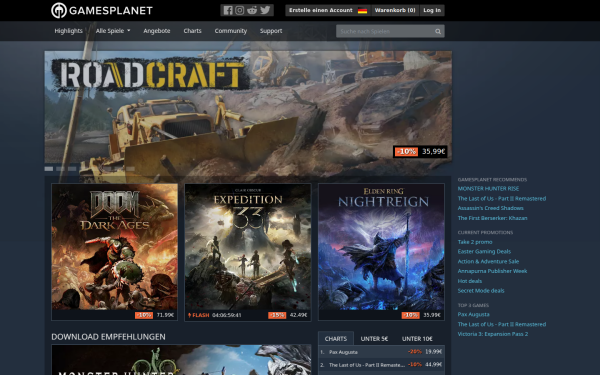The width and height of the screenshot is (600, 375).
Task: Expand the Alle Spiele dropdown menu
Action: click(x=113, y=31)
